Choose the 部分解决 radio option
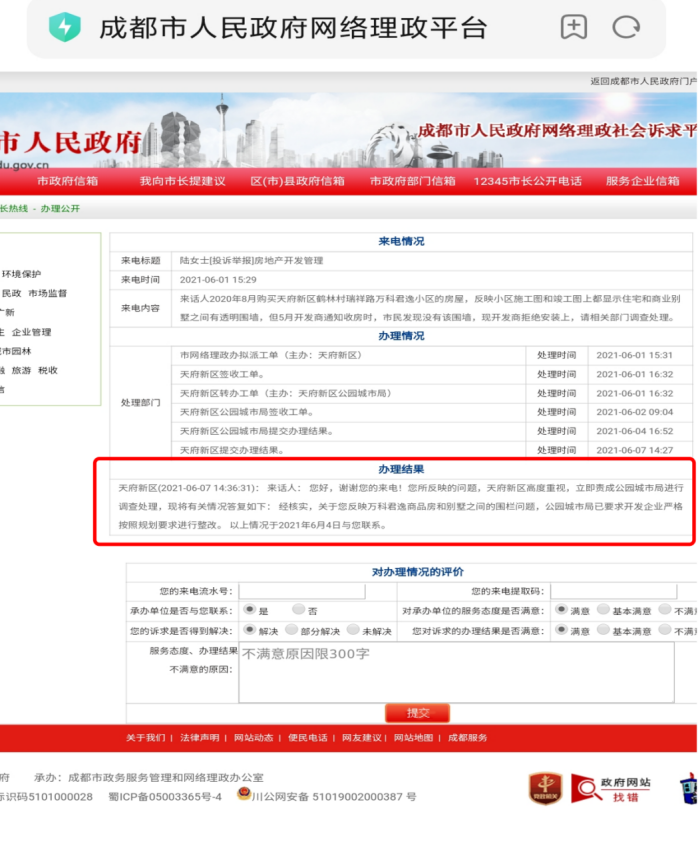This screenshot has height=852, width=698. 291,631
